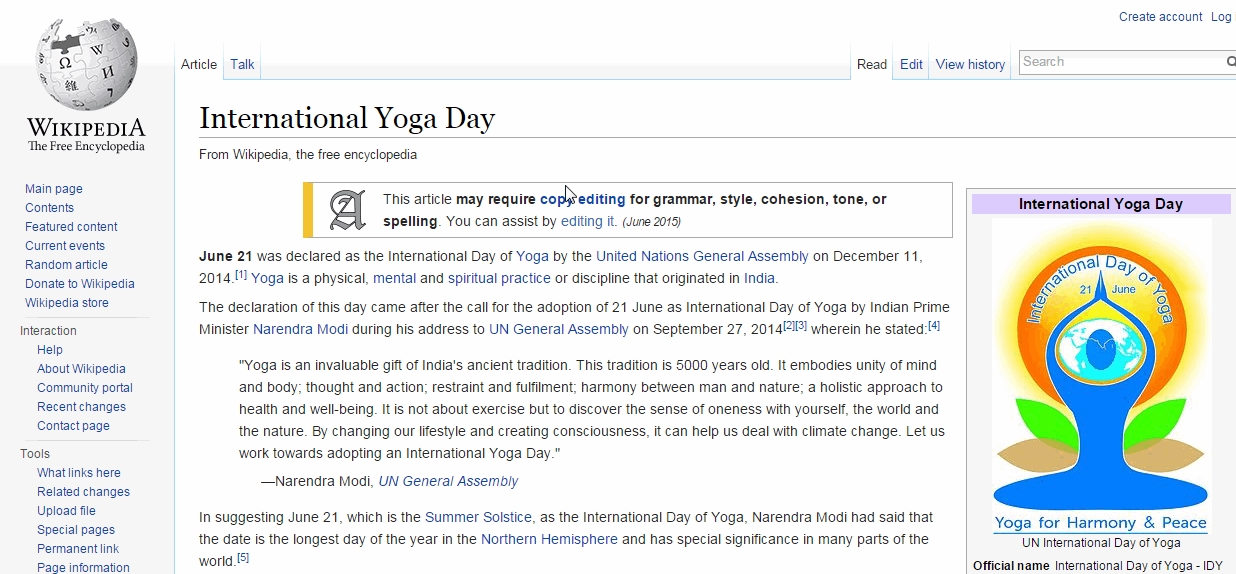1236x574 pixels.
Task: Open italic UN General Assembly link below quote
Action: (x=448, y=481)
